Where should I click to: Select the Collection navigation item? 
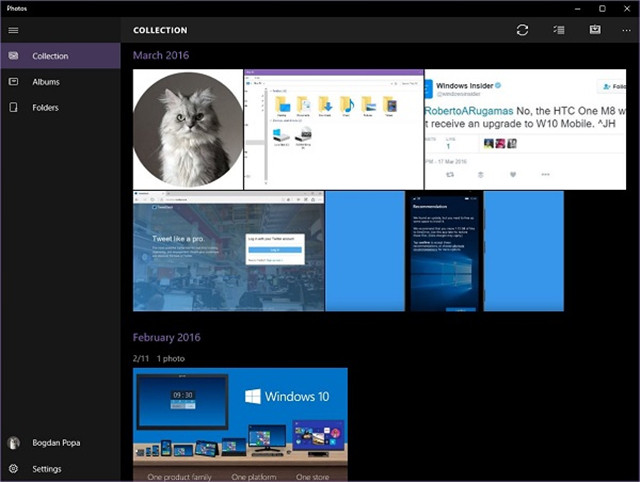[60, 56]
